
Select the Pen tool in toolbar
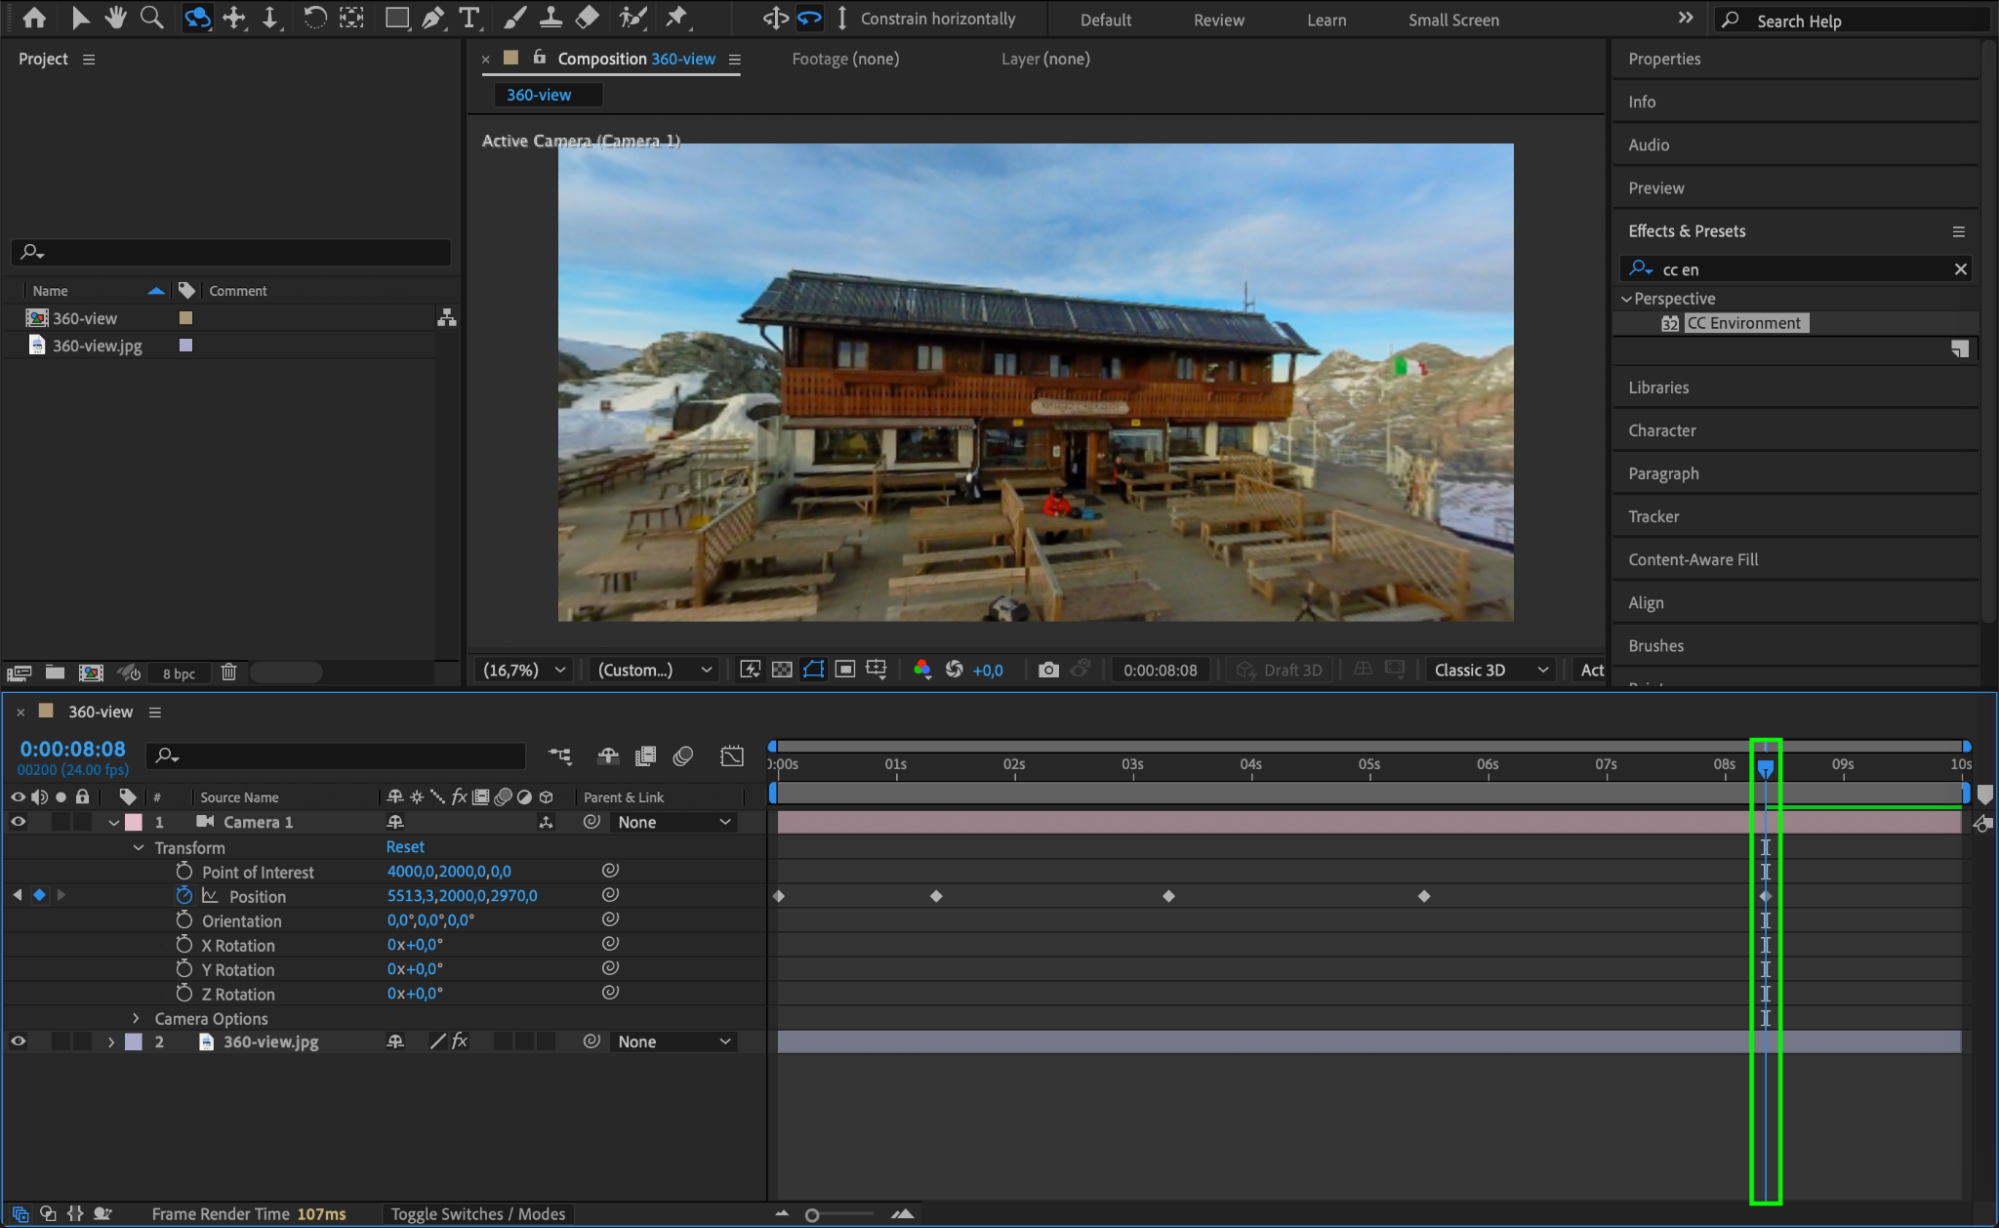point(433,18)
